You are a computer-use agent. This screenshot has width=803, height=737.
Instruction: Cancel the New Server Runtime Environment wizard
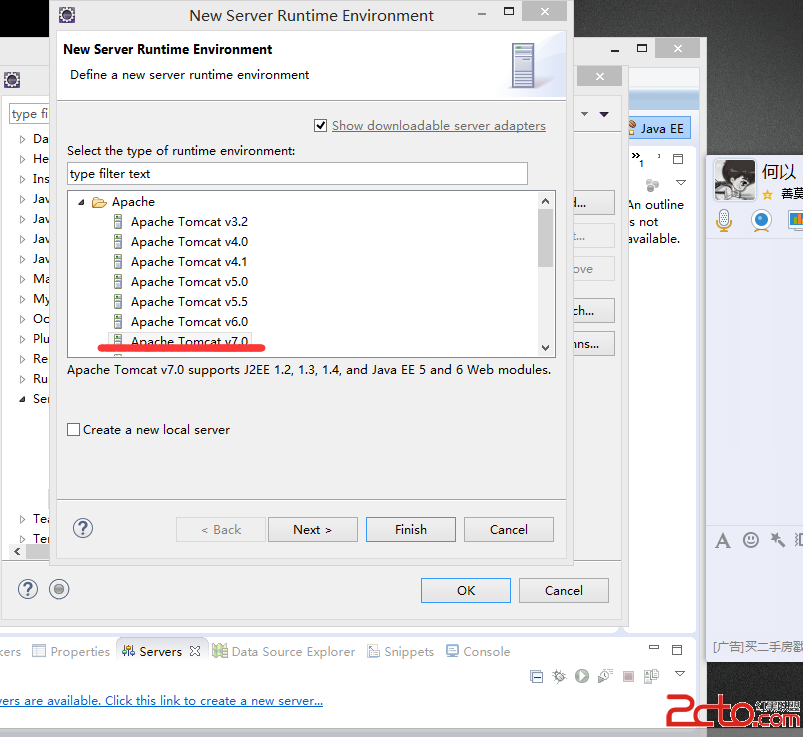(x=509, y=530)
